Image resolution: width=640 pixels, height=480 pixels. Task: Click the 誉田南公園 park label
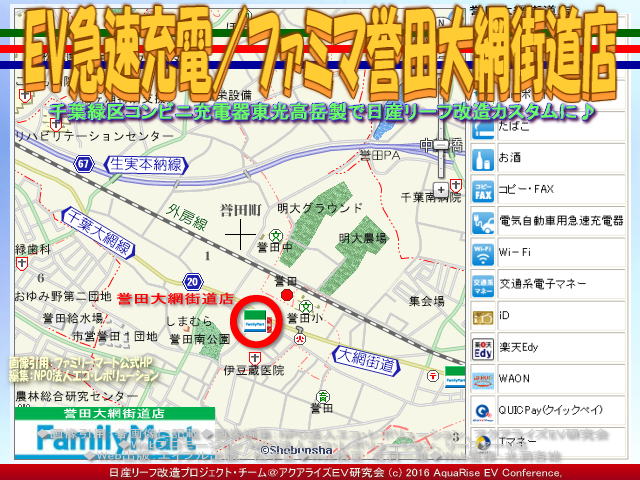coord(200,339)
